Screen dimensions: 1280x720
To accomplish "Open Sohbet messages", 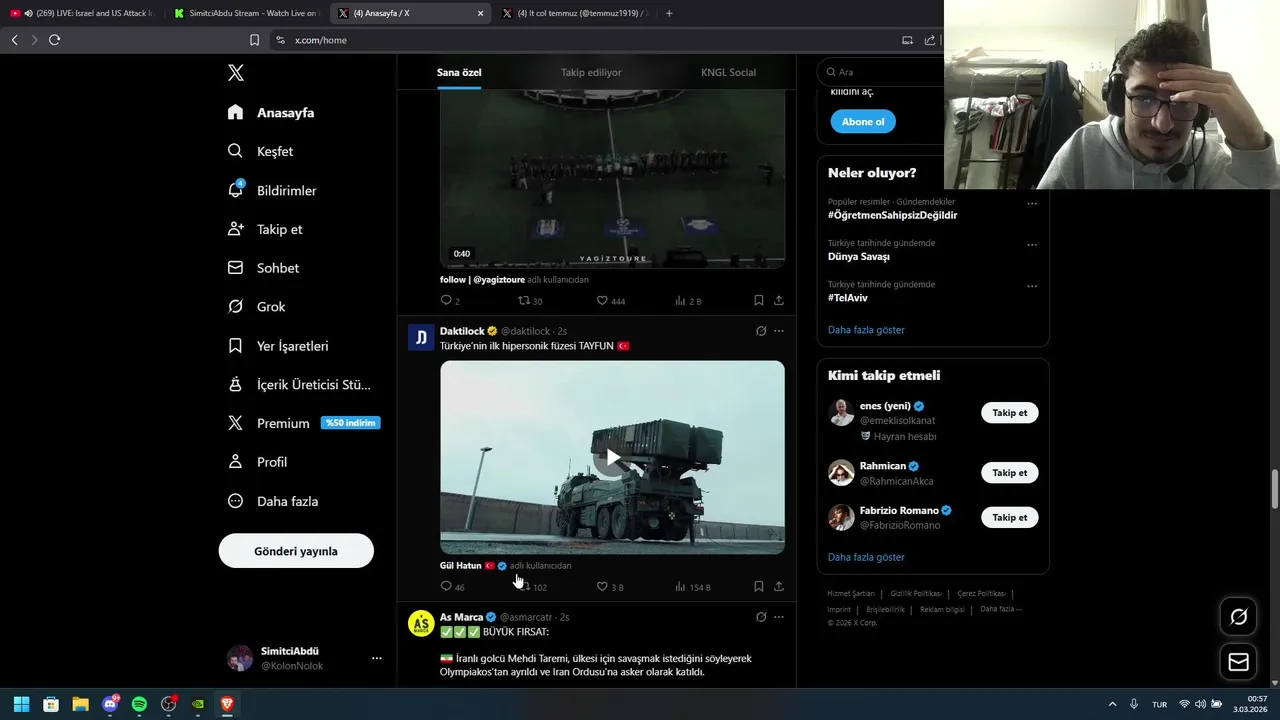I will 263,268.
